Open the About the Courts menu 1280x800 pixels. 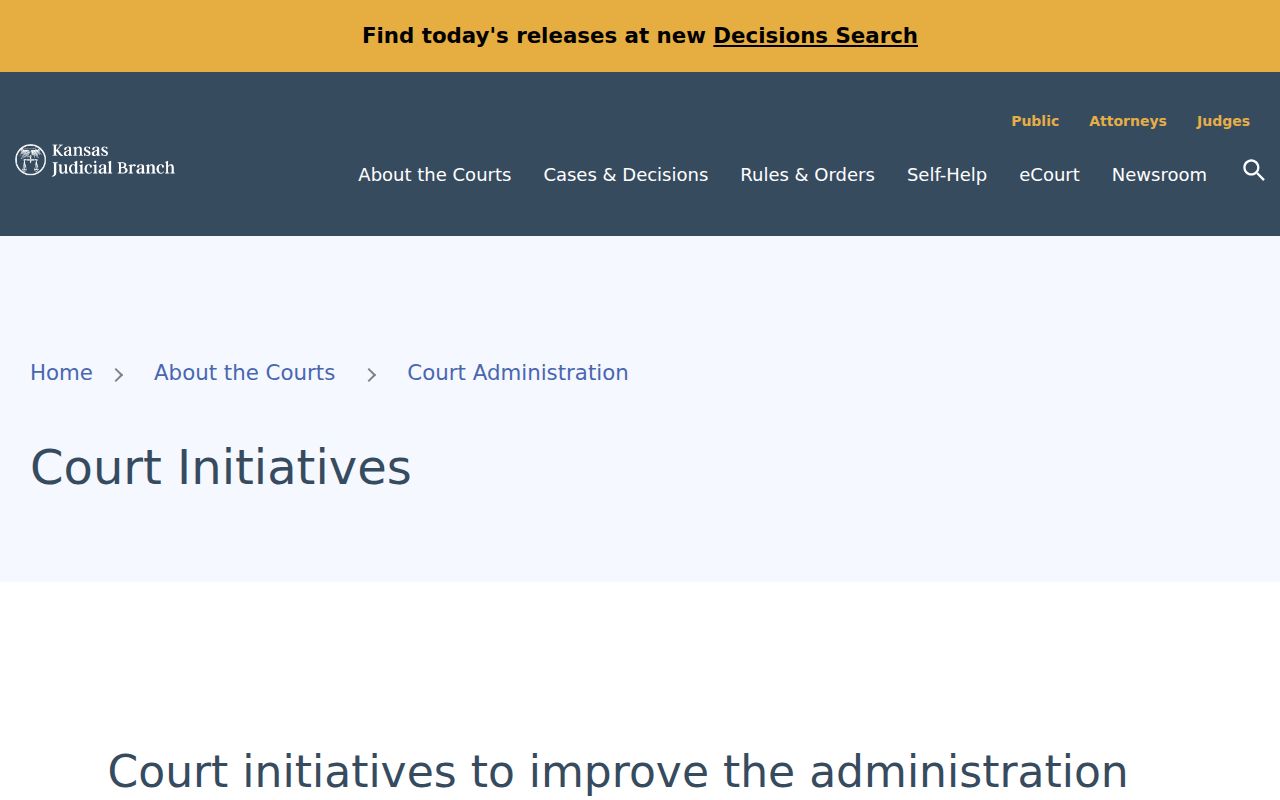click(x=435, y=175)
